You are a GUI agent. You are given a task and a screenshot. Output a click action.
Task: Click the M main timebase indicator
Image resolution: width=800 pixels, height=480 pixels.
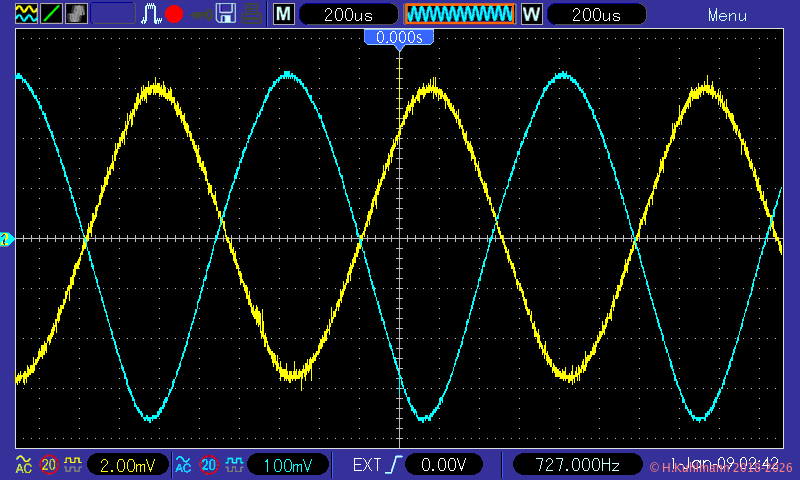284,14
